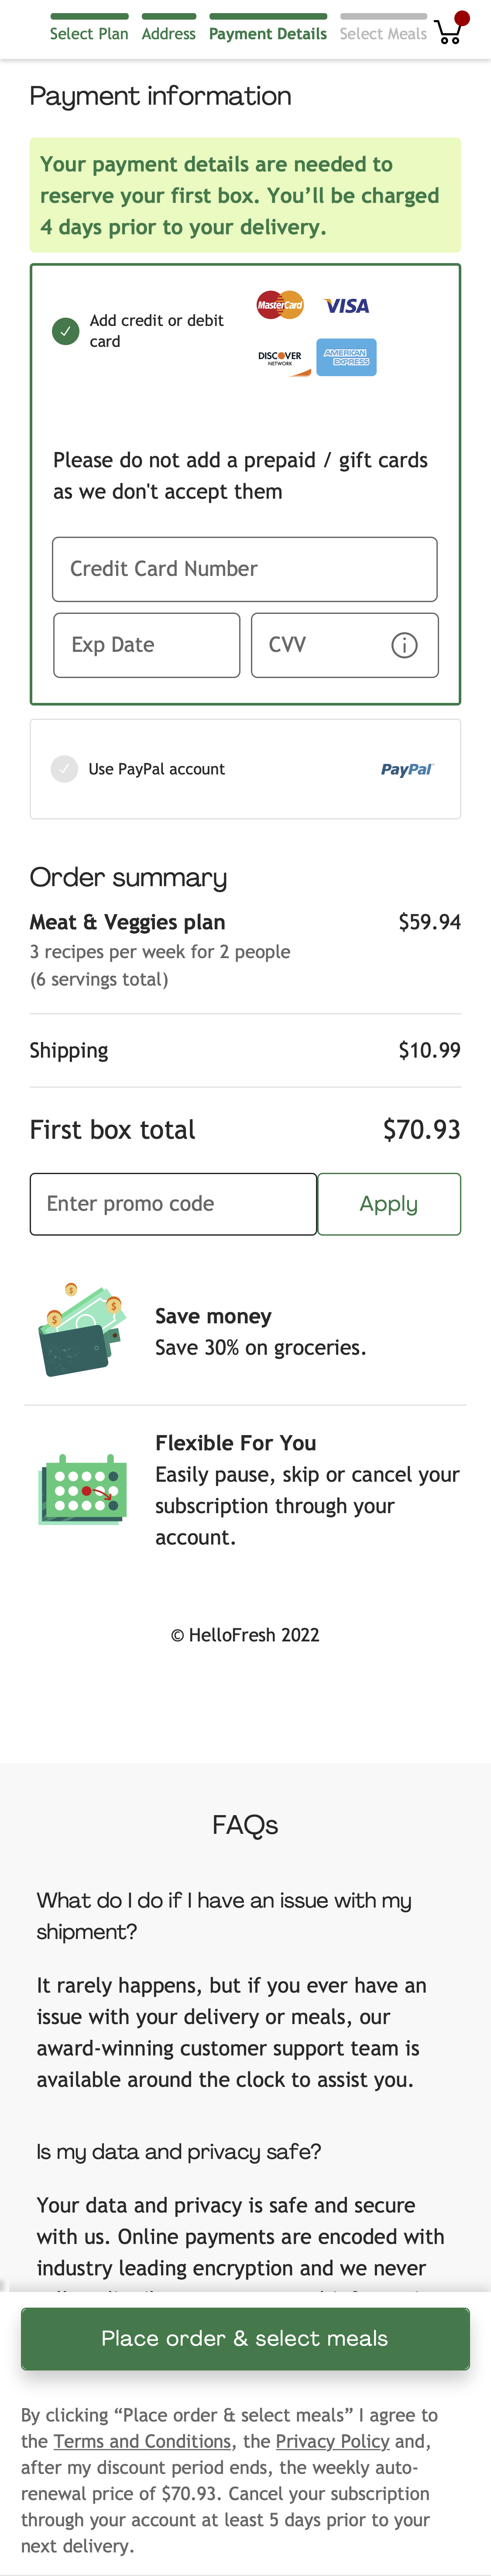
Task: Click the Credit Card Number field
Action: 245,569
